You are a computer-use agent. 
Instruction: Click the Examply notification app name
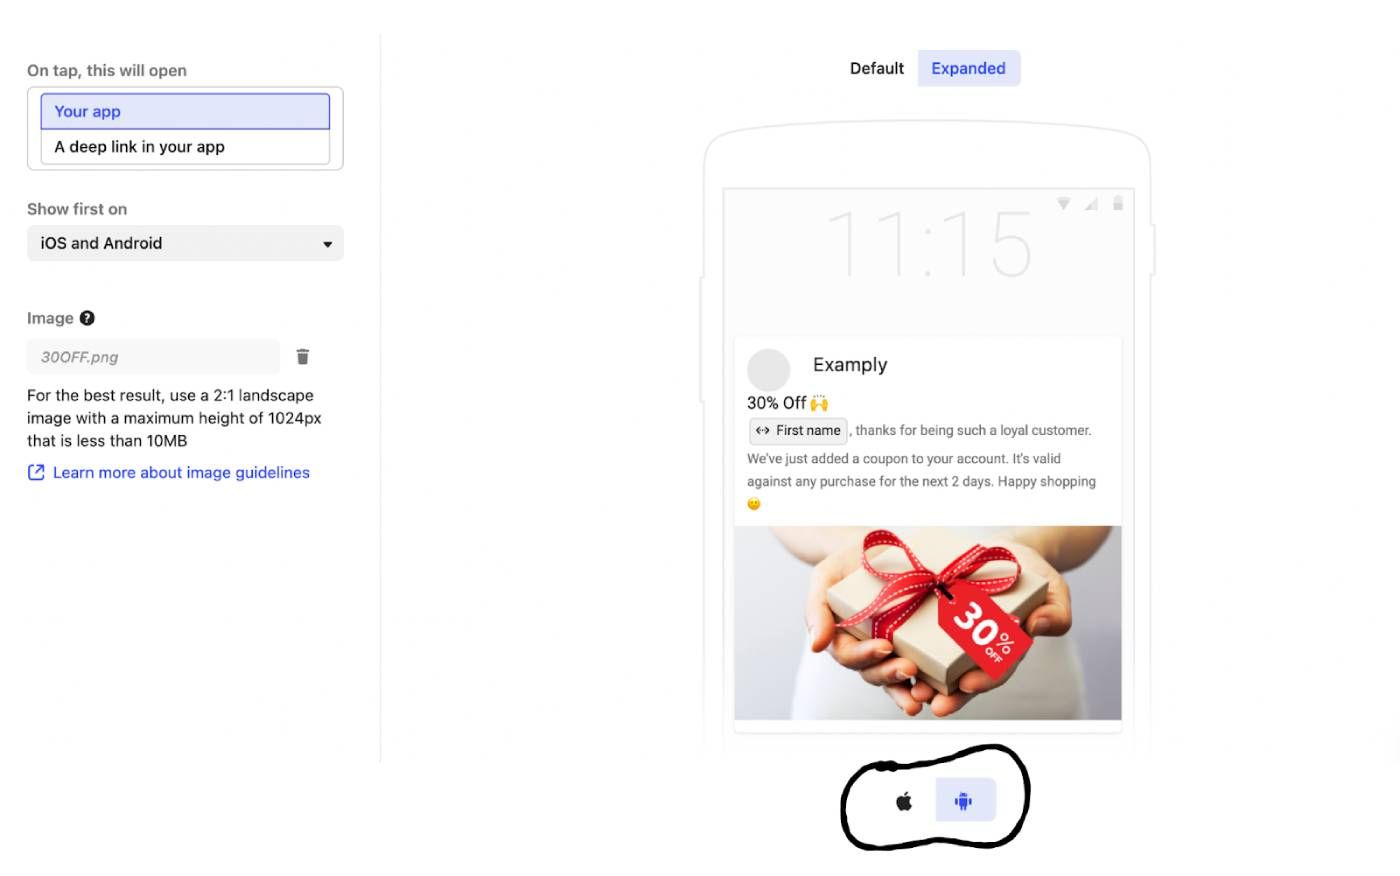point(850,365)
